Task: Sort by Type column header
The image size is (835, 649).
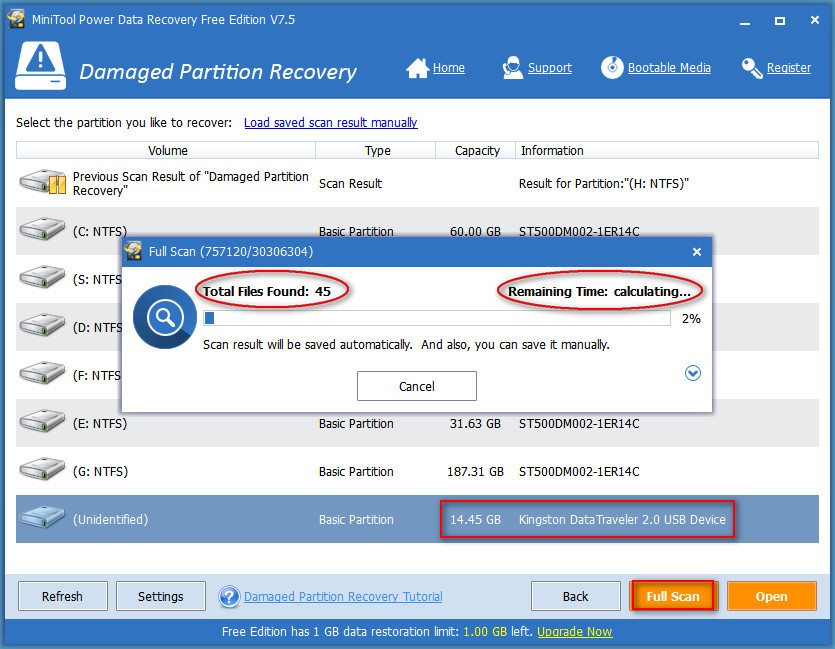Action: [x=376, y=151]
